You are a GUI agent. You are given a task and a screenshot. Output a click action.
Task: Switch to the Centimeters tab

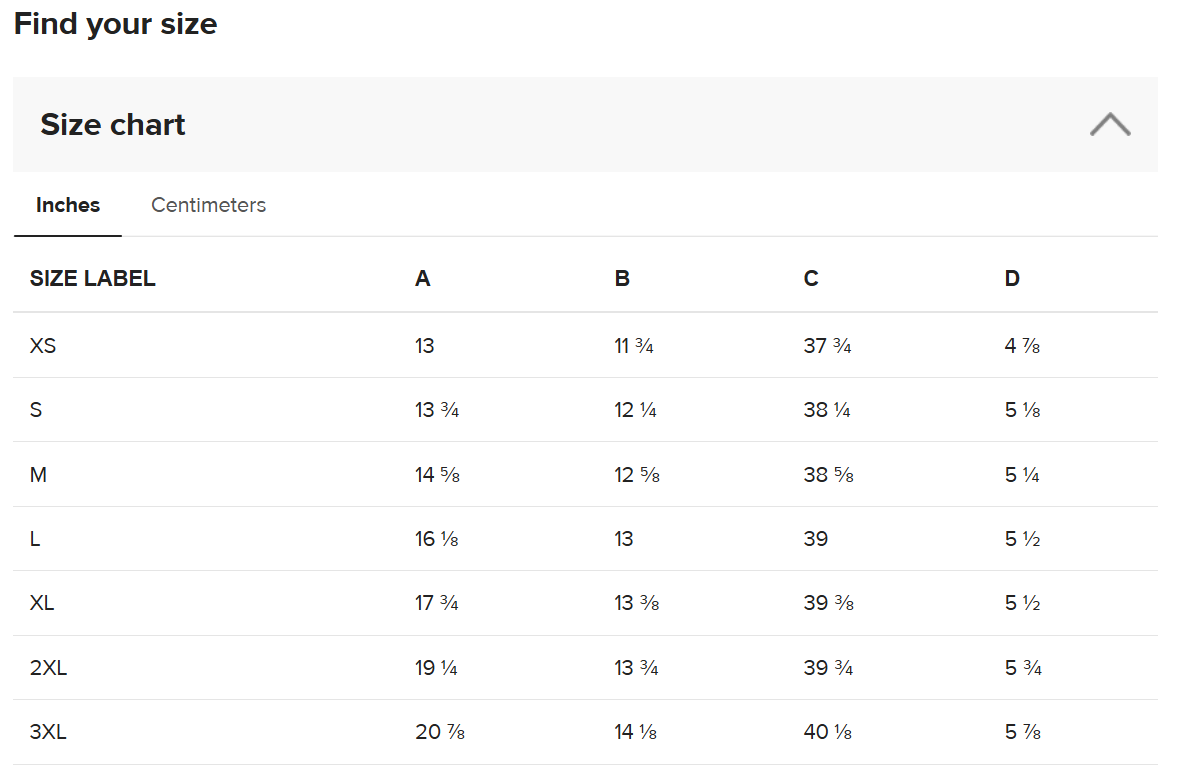tap(208, 205)
